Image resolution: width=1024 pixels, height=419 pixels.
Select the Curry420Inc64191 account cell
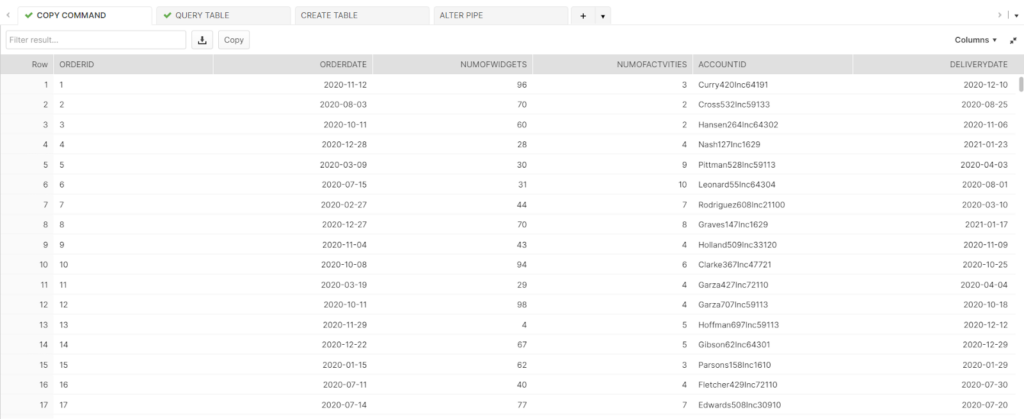[x=733, y=84]
